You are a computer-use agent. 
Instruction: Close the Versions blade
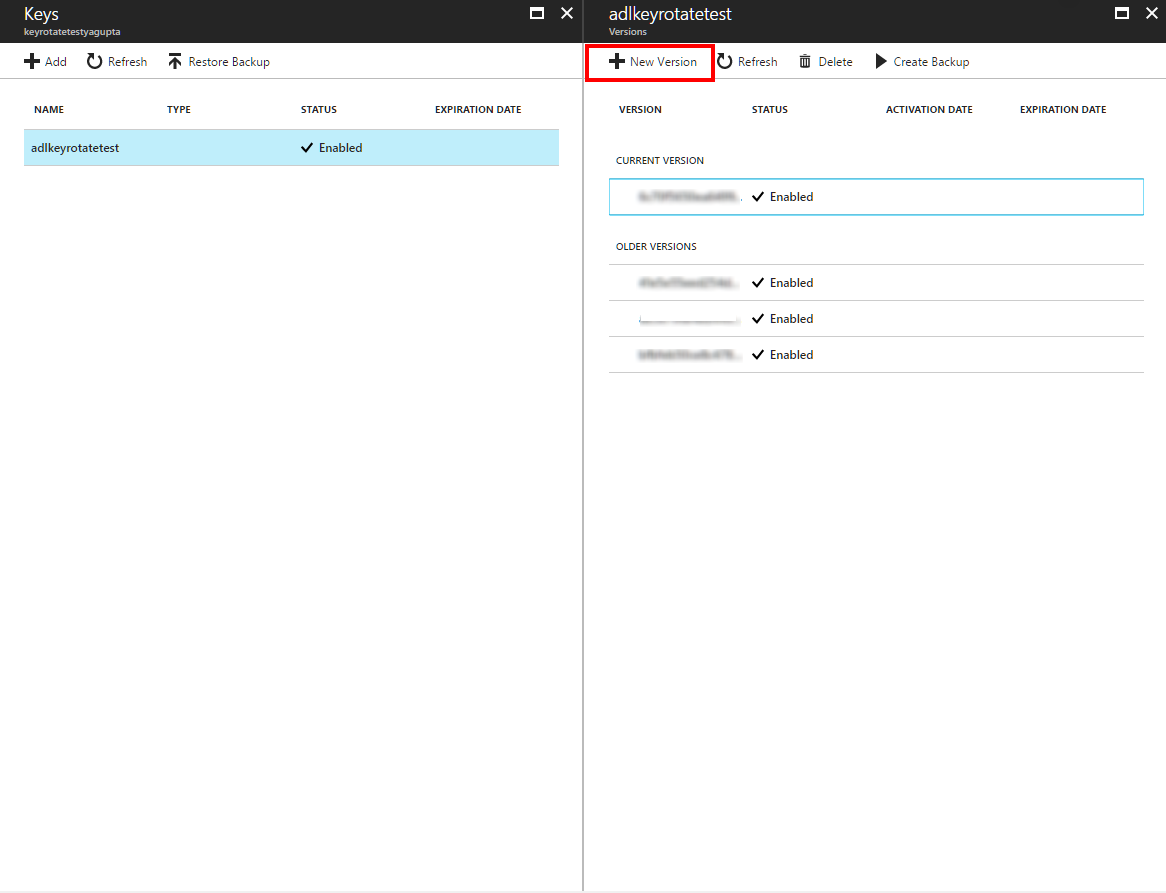1150,13
